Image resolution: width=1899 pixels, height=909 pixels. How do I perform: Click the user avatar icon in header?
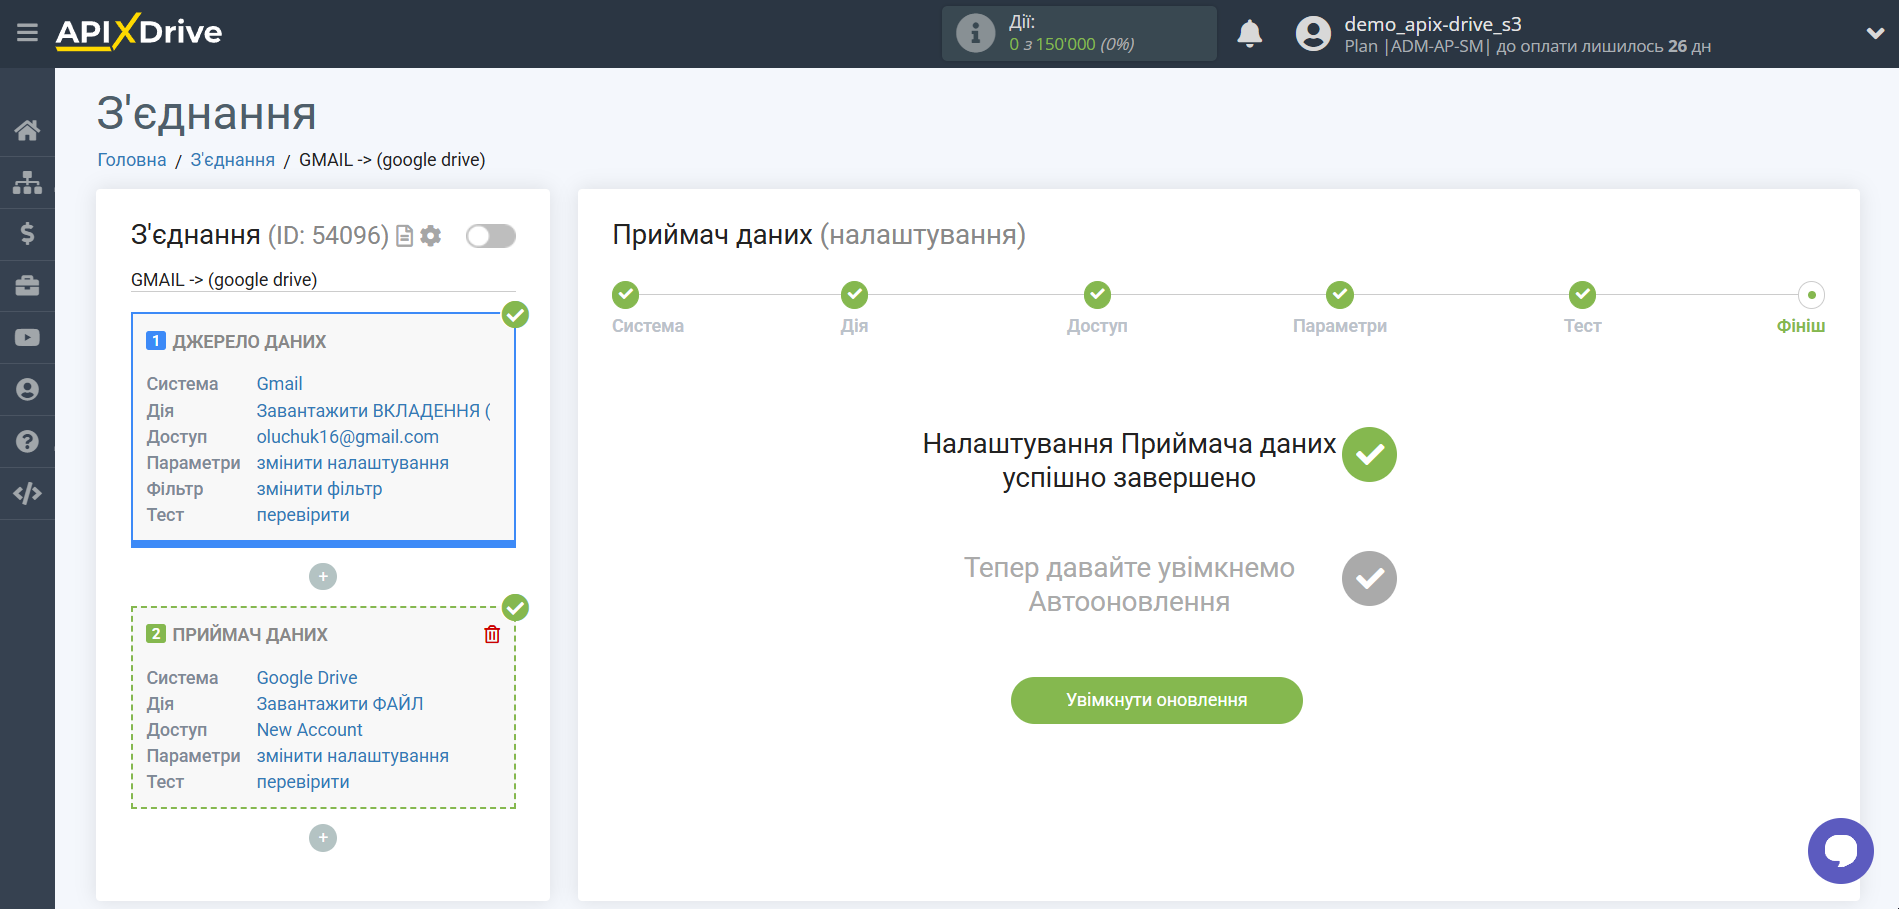(x=1313, y=33)
